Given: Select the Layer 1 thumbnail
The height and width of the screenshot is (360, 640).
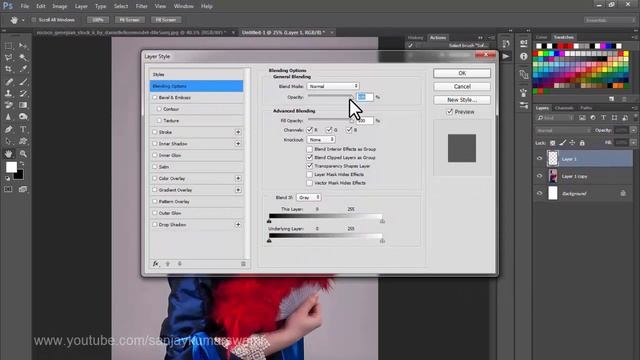Looking at the screenshot, I should click(x=553, y=159).
